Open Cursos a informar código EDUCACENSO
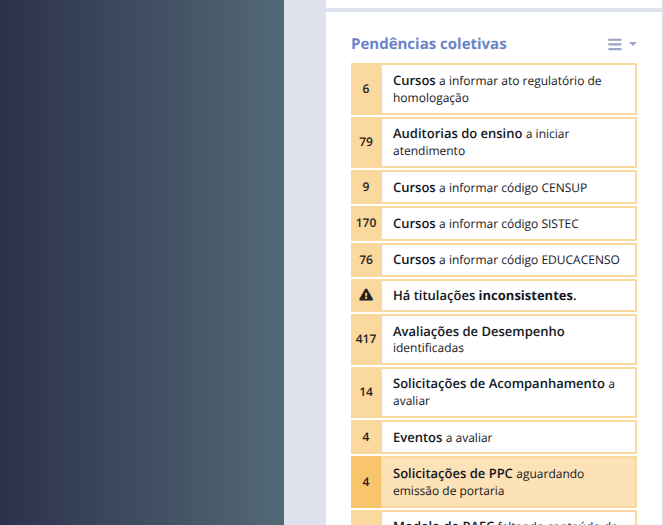663x525 pixels. (x=494, y=260)
